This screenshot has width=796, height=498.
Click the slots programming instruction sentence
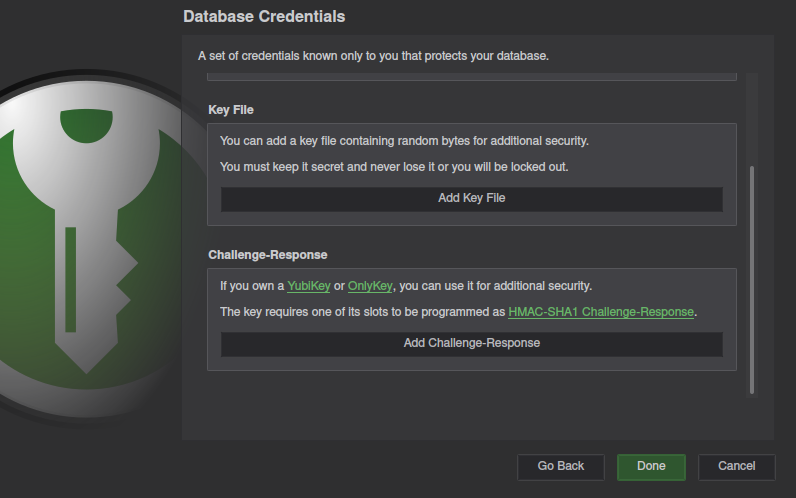coord(458,312)
